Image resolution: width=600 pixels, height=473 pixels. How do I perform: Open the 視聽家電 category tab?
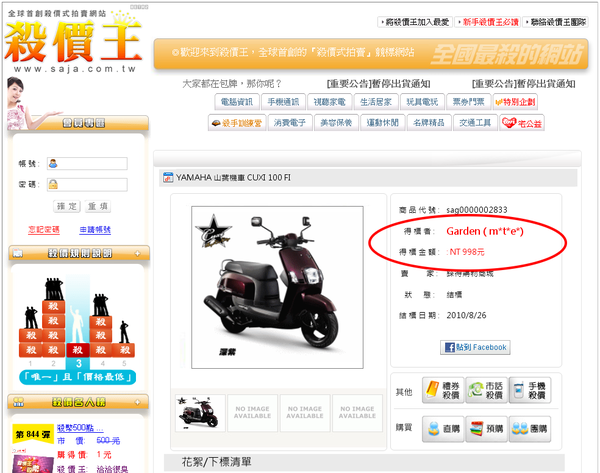329,102
